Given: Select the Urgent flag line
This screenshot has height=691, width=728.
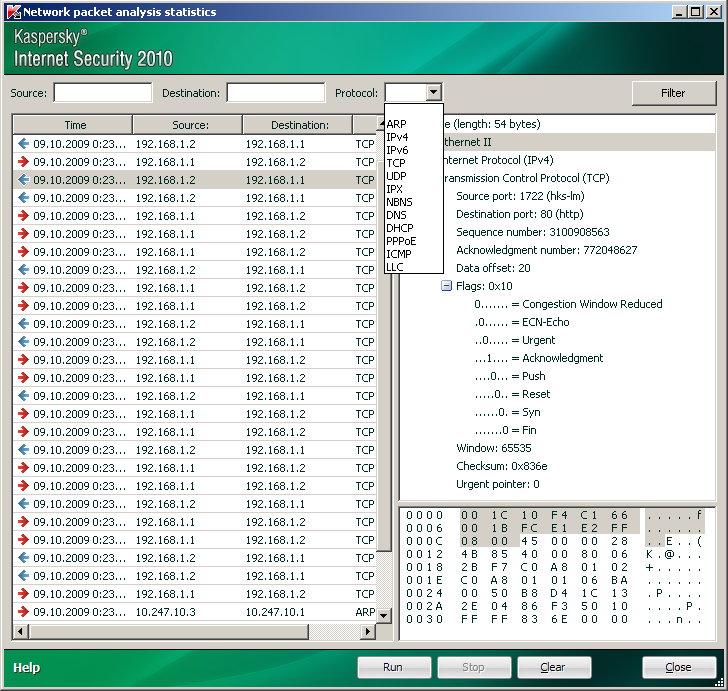Looking at the screenshot, I should (x=514, y=340).
